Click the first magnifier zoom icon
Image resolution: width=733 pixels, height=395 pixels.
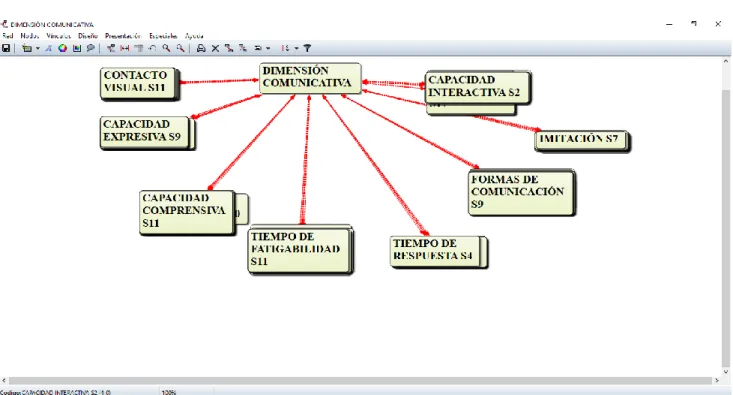[x=166, y=48]
